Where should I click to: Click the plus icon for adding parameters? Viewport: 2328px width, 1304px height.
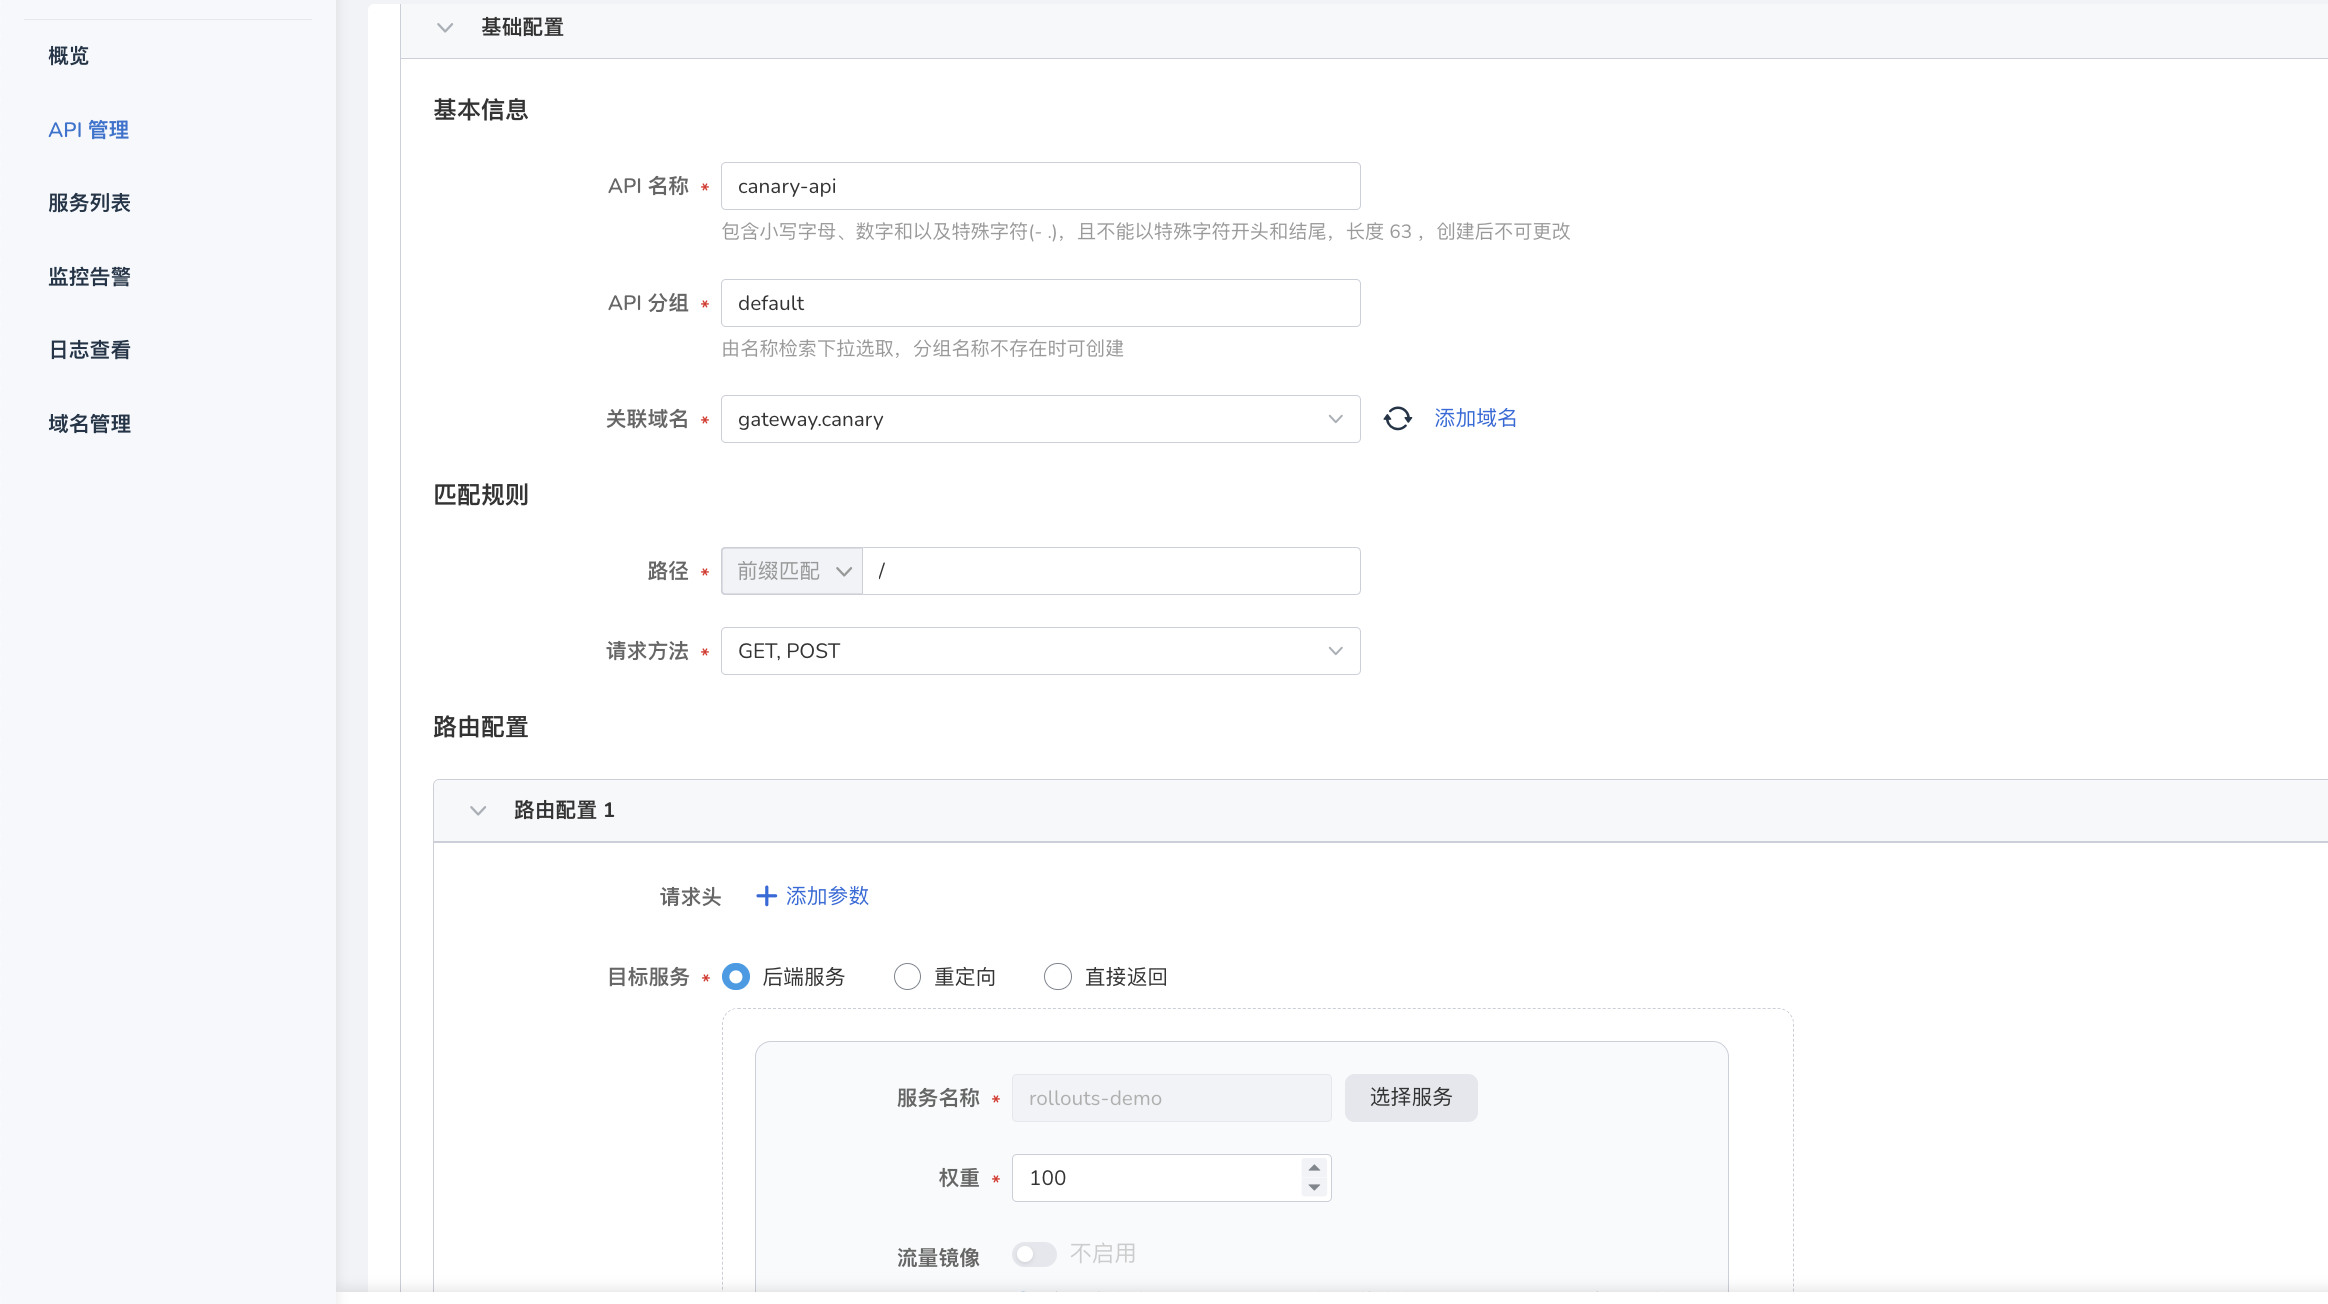coord(766,896)
